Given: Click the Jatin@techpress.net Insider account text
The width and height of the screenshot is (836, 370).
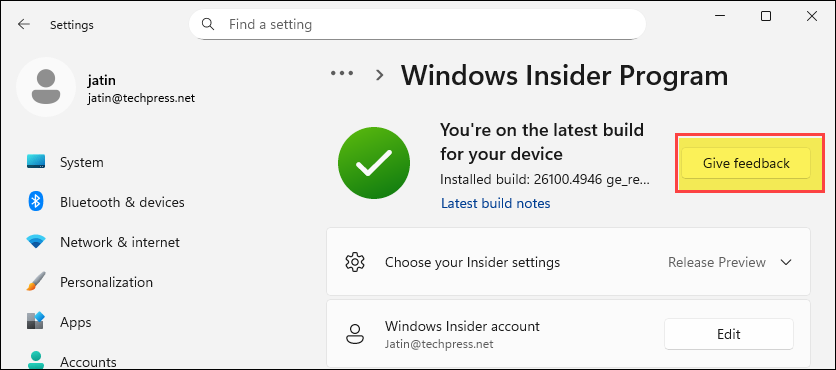Looking at the screenshot, I should click(x=439, y=344).
